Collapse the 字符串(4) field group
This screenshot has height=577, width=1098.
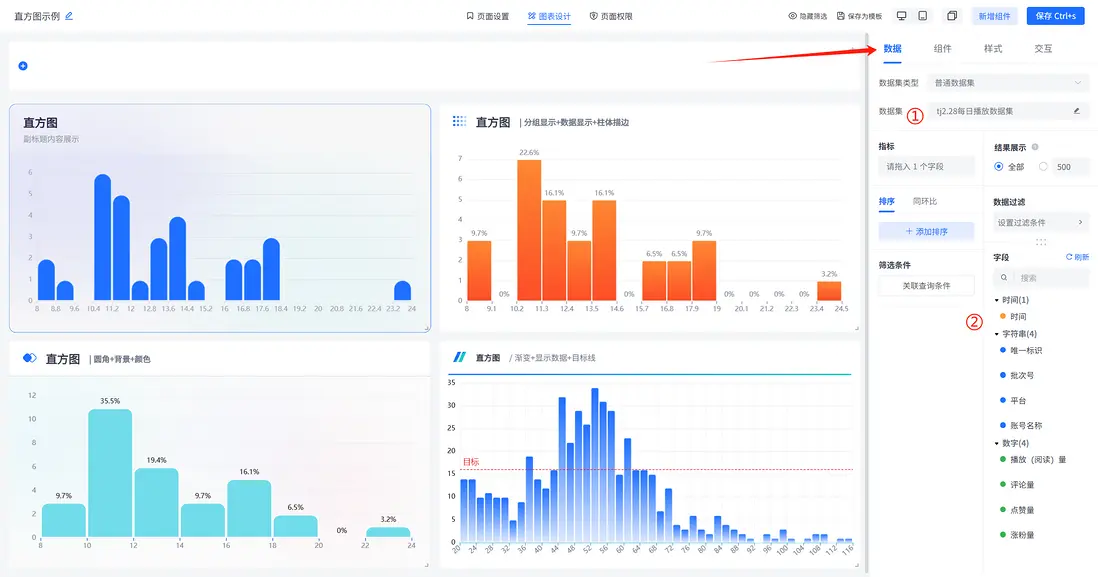click(997, 334)
